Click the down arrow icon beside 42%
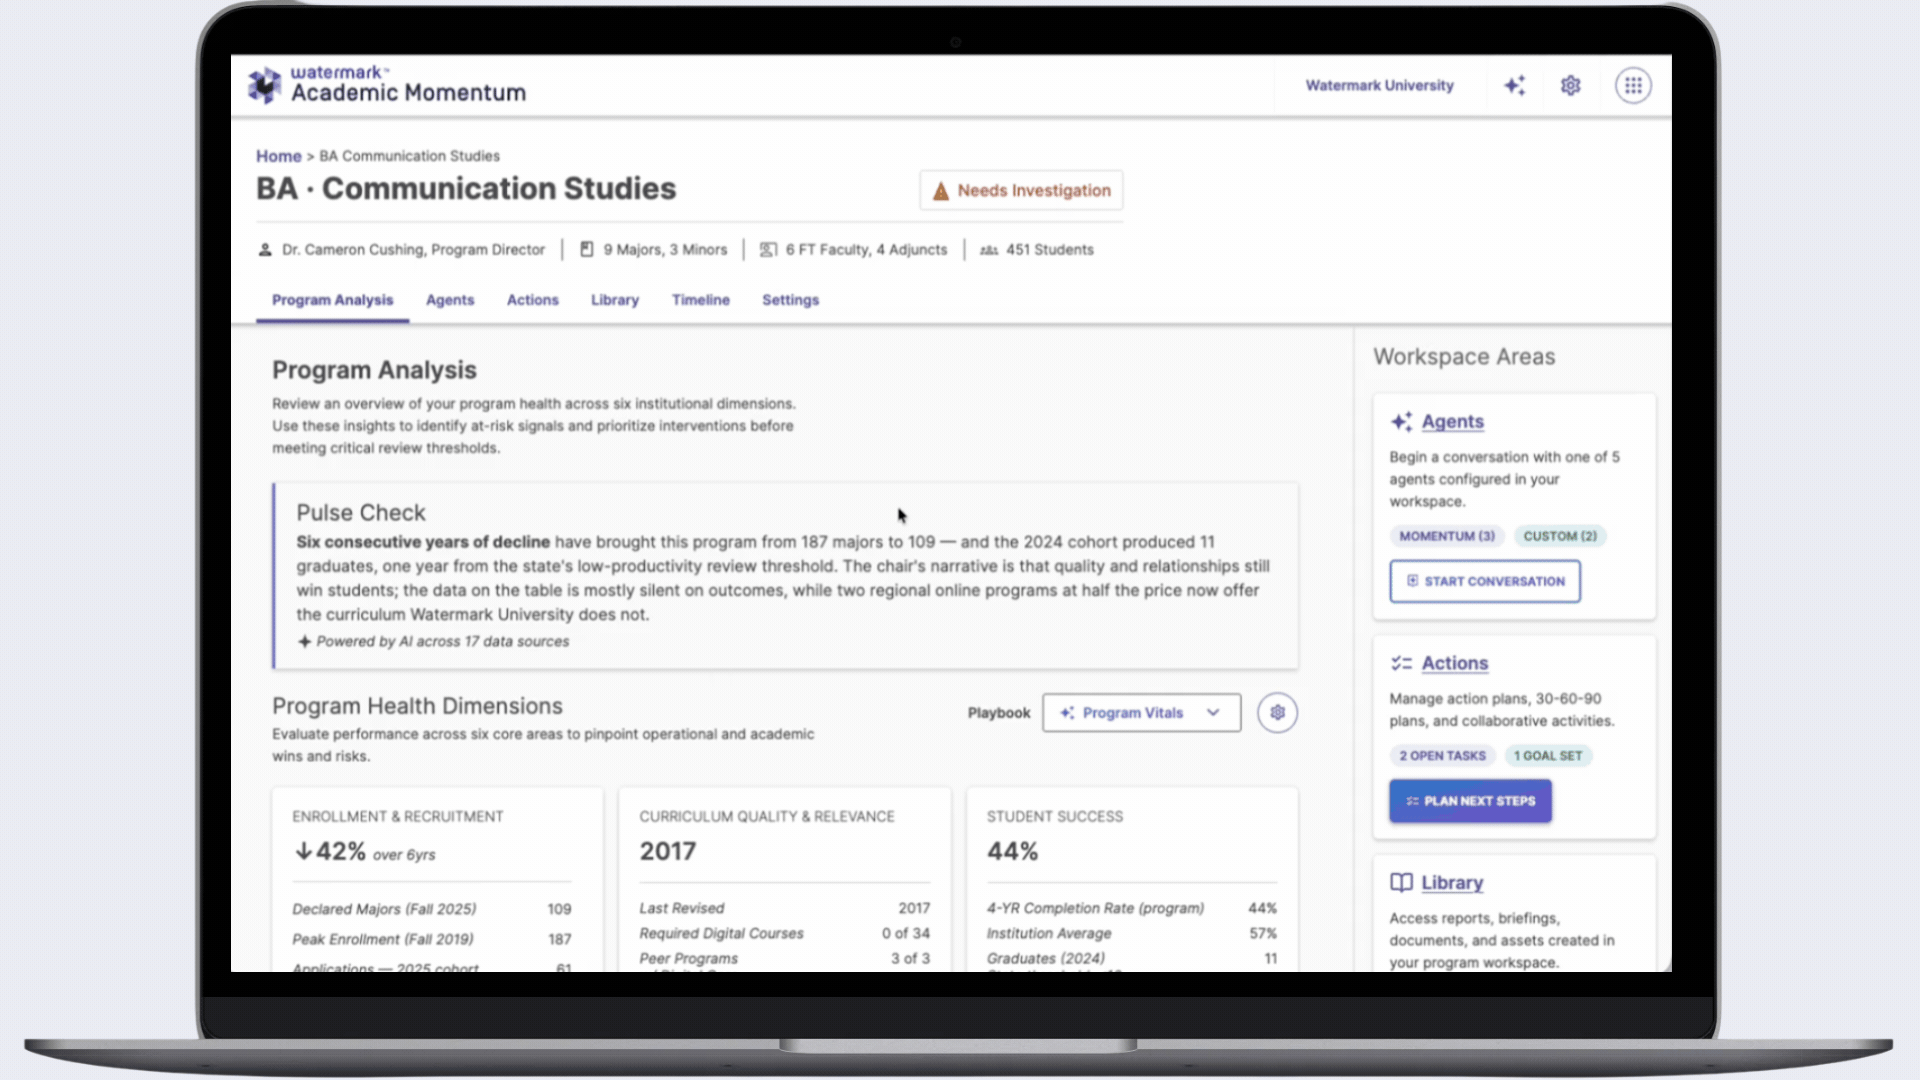Viewport: 1920px width, 1080px height. point(303,851)
